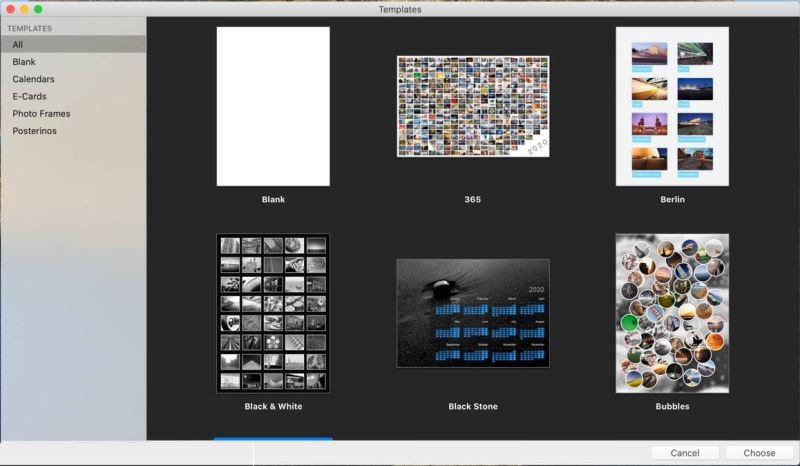
Task: Switch to E-Cards category
Action: coord(73,96)
